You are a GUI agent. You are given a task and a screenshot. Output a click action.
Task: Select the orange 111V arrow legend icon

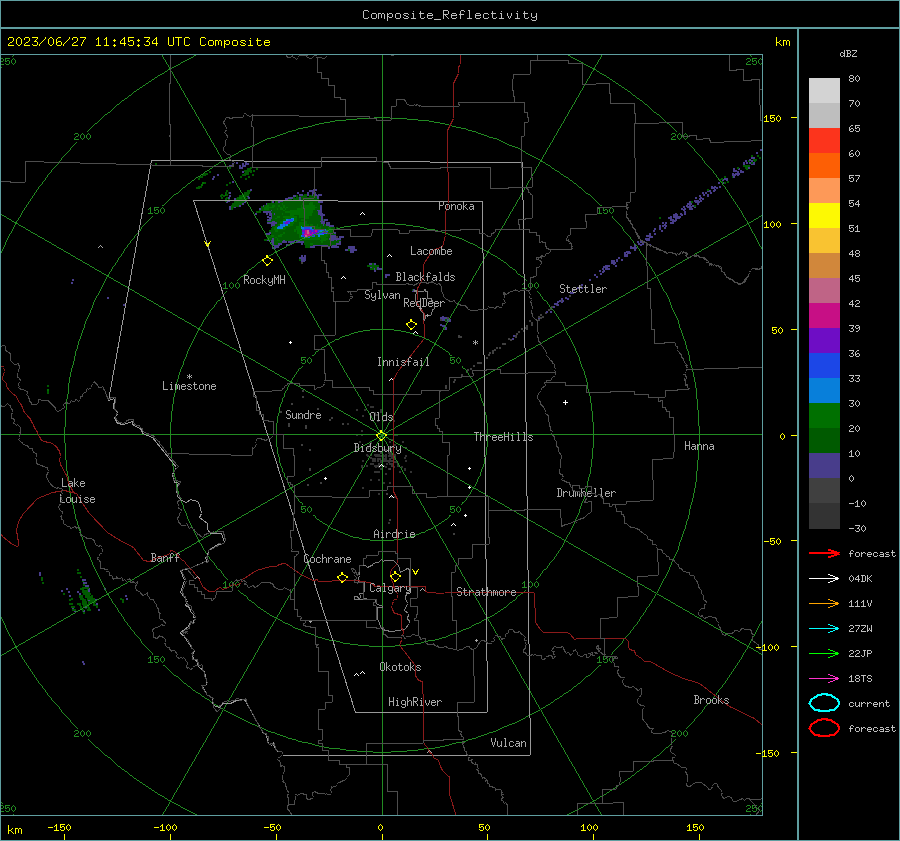[824, 603]
